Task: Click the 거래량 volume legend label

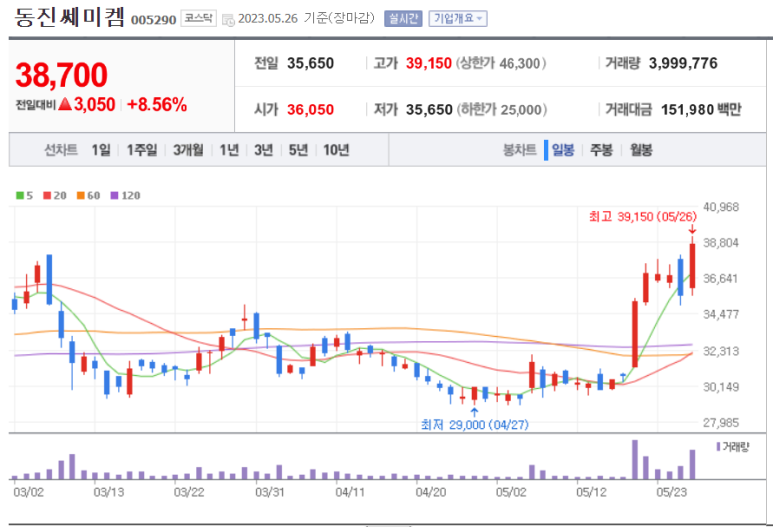Action: pyautogui.click(x=735, y=447)
